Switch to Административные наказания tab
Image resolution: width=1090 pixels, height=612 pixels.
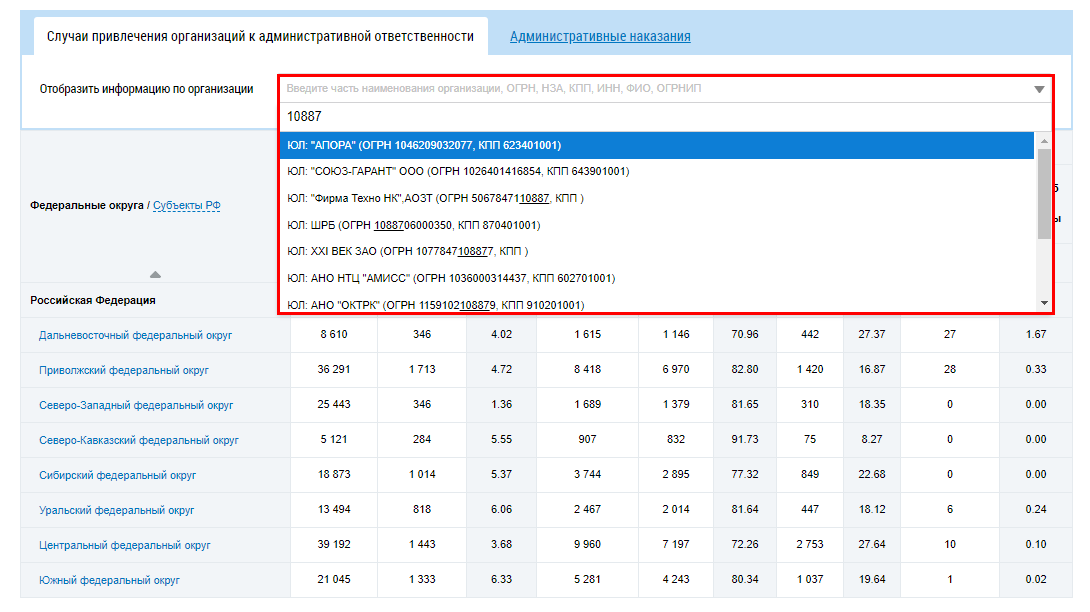point(600,37)
